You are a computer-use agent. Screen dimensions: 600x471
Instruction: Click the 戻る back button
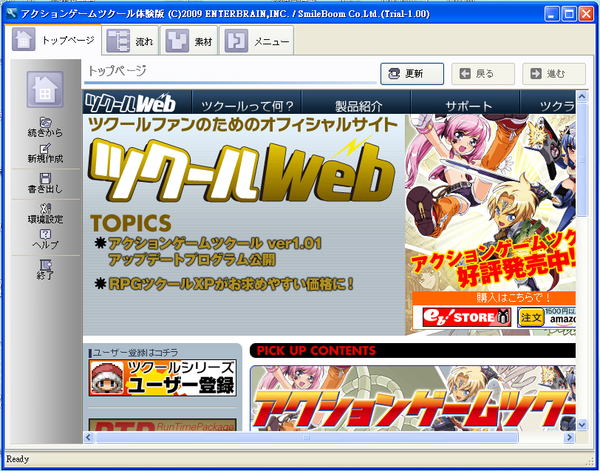[483, 74]
